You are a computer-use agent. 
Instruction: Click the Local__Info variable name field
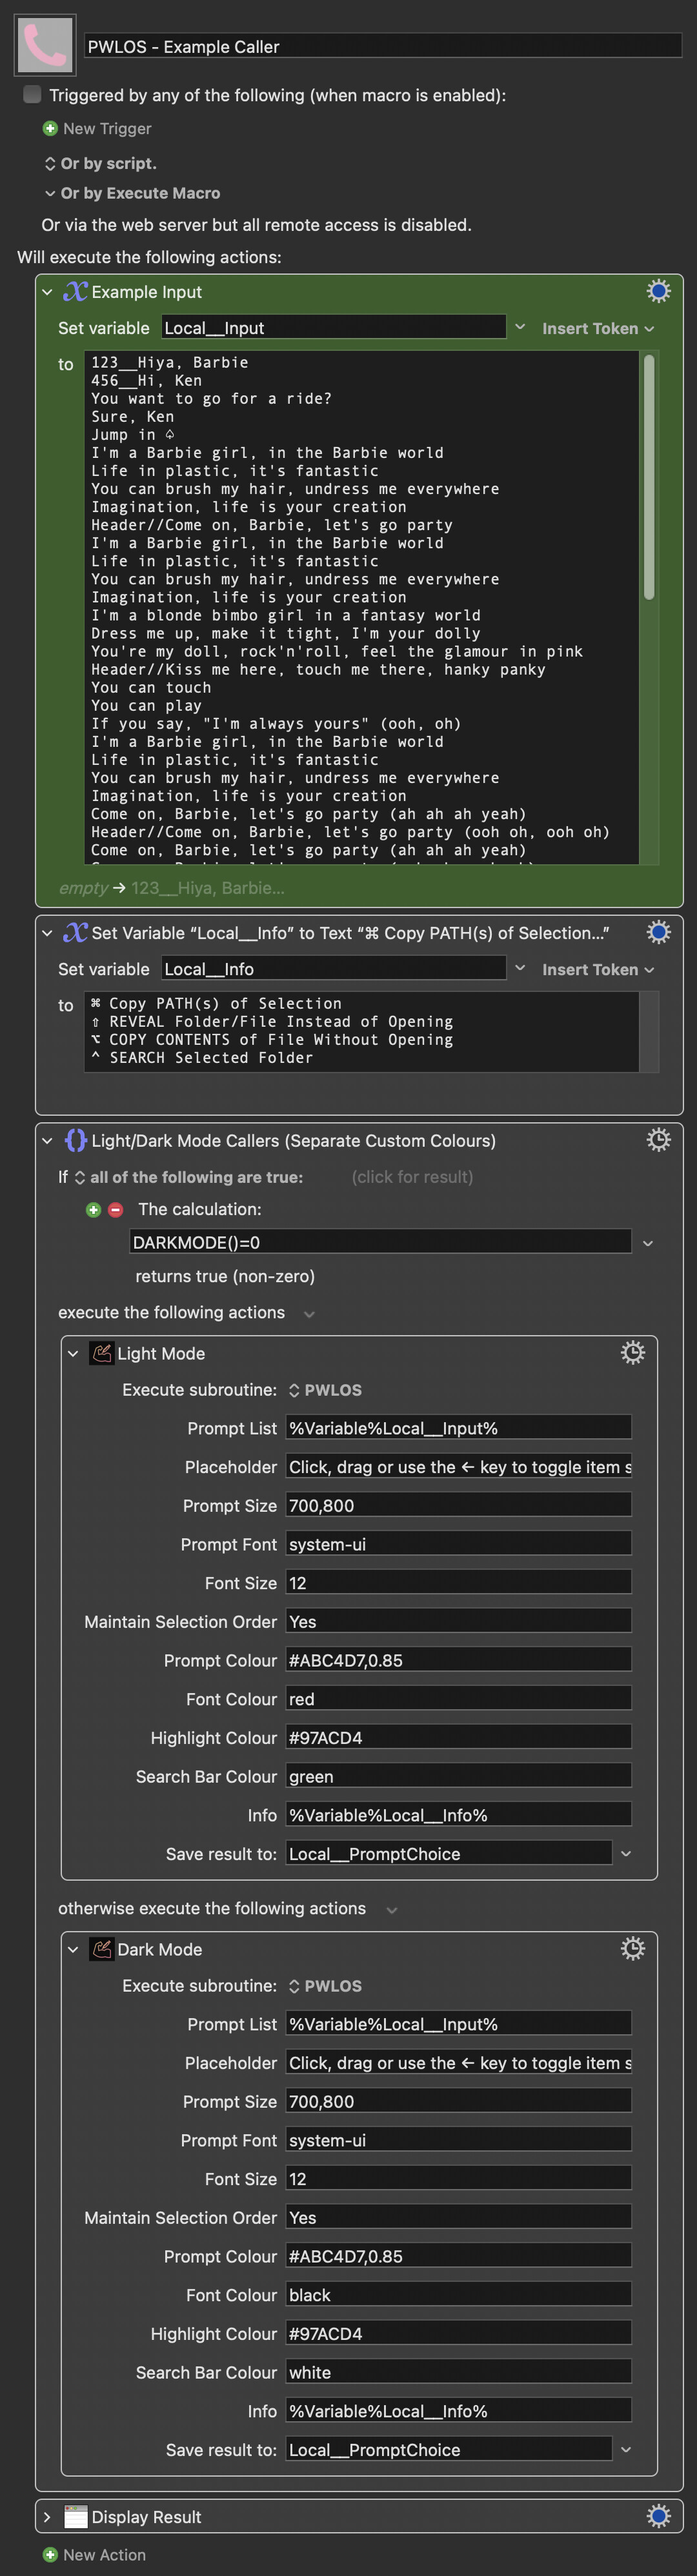tap(333, 968)
